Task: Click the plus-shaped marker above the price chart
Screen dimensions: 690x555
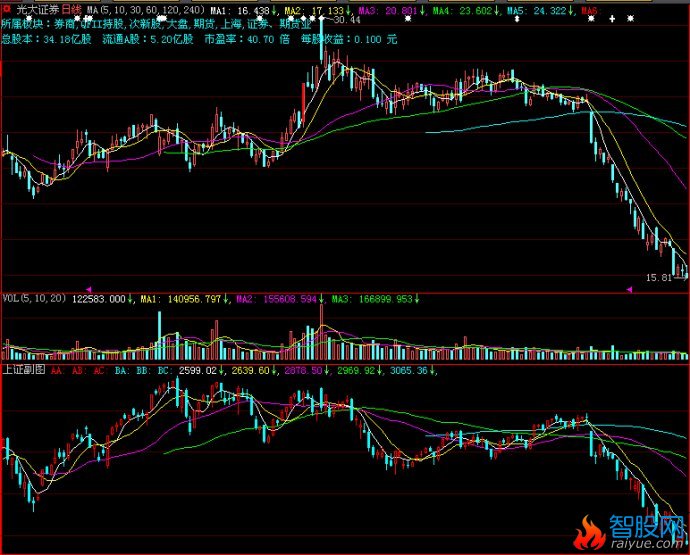Action: (x=612, y=19)
